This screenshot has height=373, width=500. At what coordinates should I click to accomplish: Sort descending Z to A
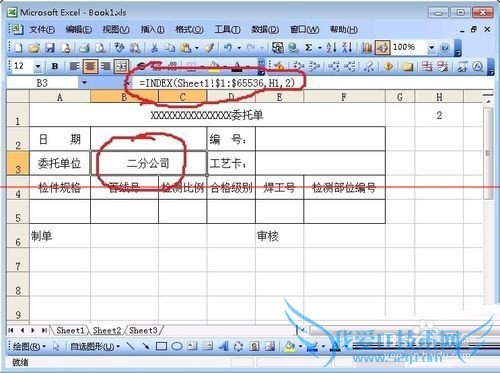click(347, 48)
